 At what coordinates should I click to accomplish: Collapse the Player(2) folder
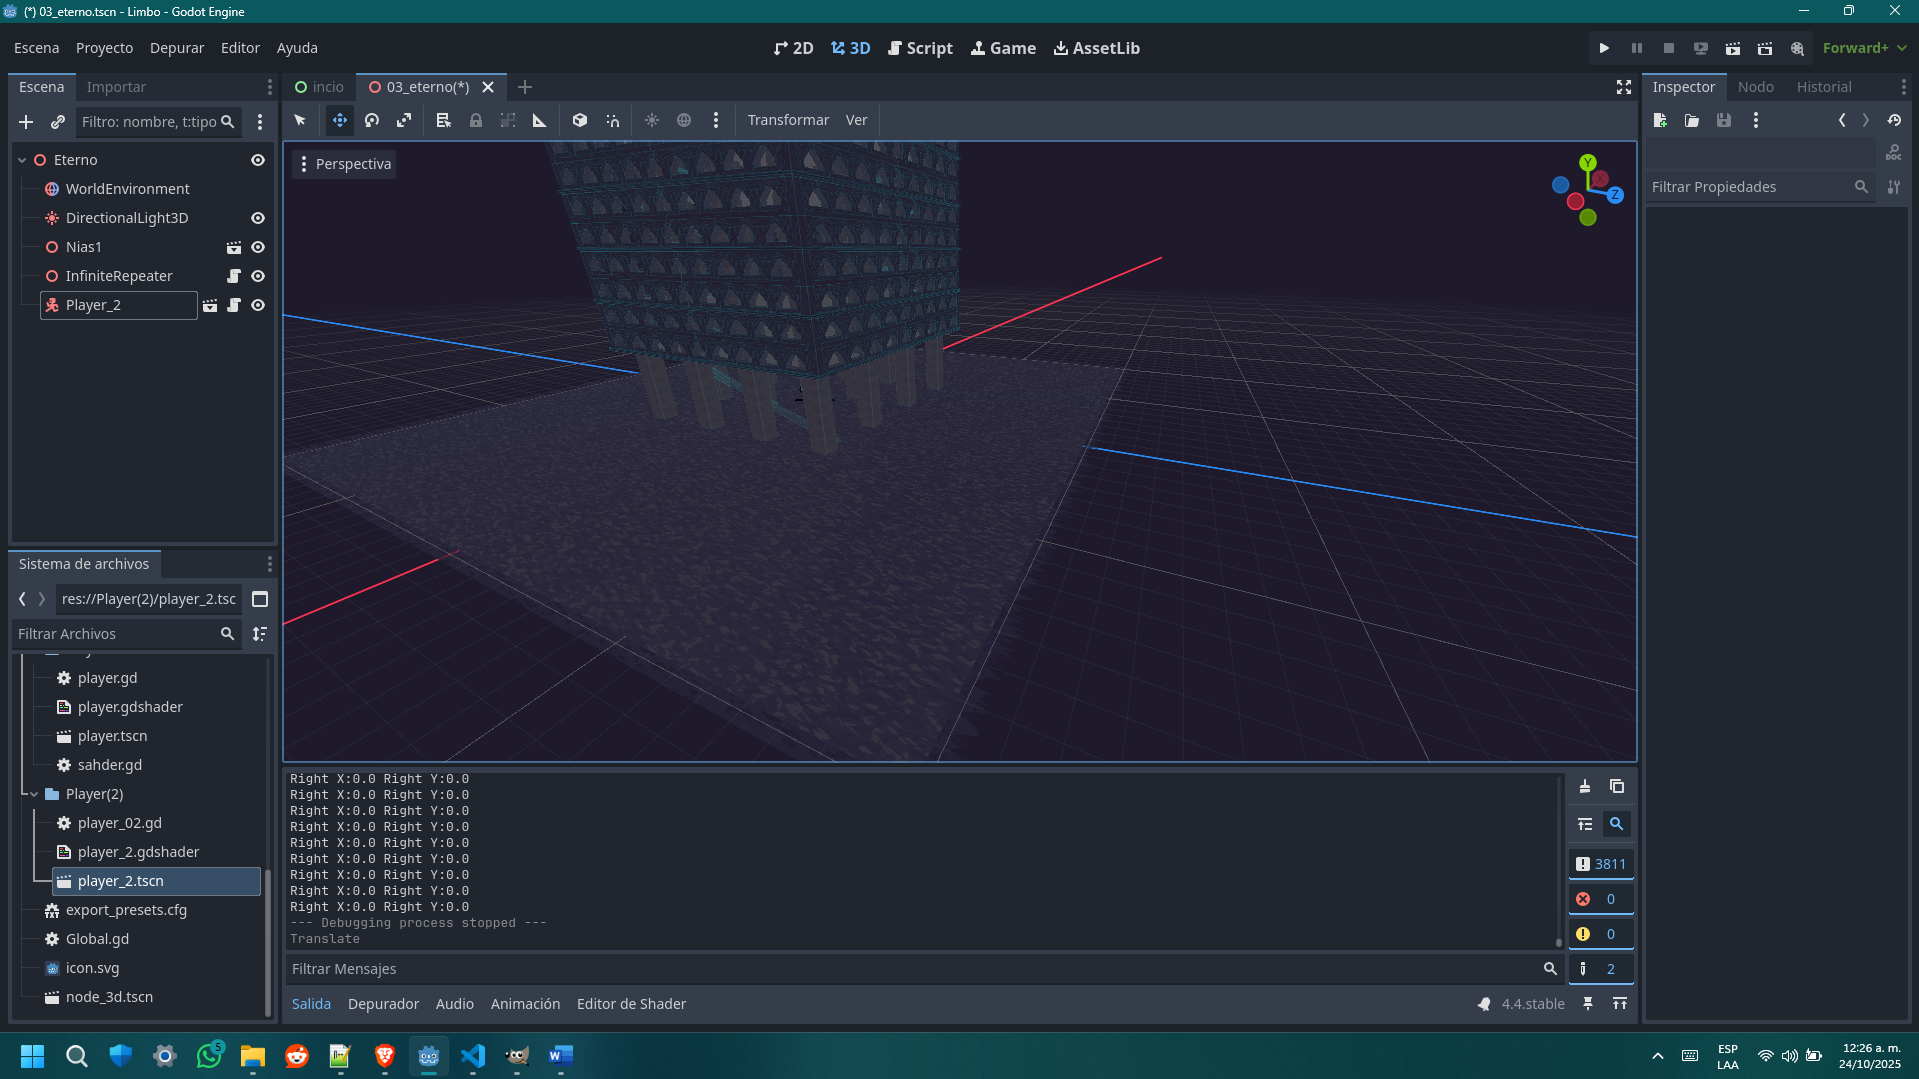(x=34, y=794)
